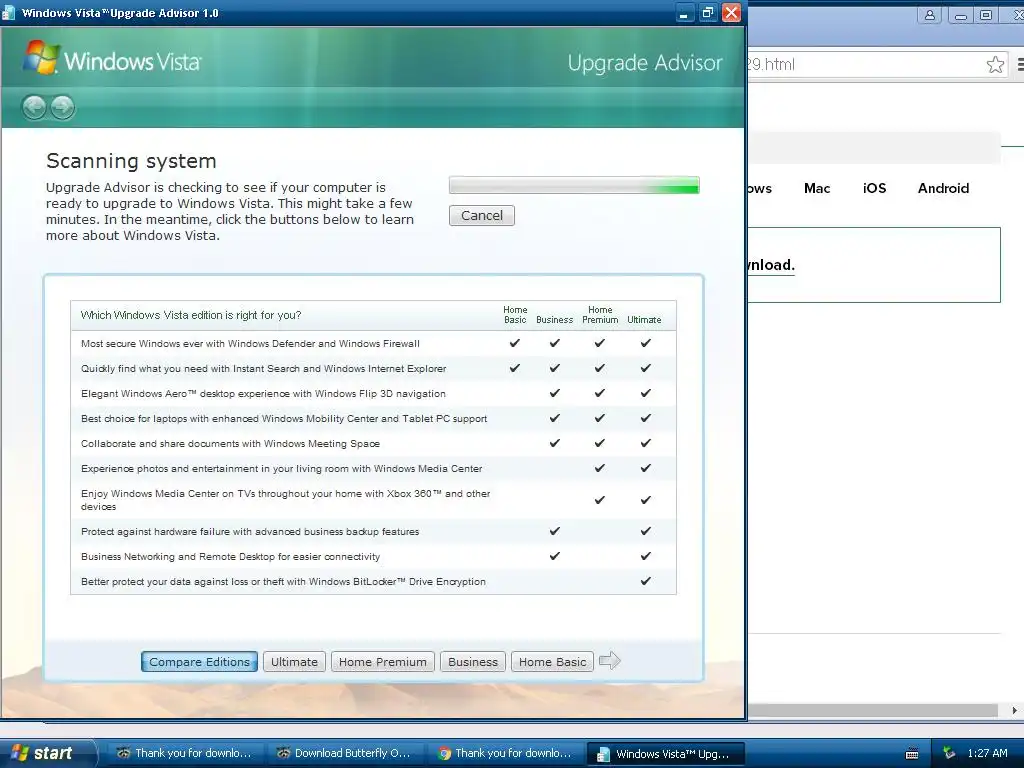Click Business checkmark in 'Business Networking' row

[x=554, y=556]
